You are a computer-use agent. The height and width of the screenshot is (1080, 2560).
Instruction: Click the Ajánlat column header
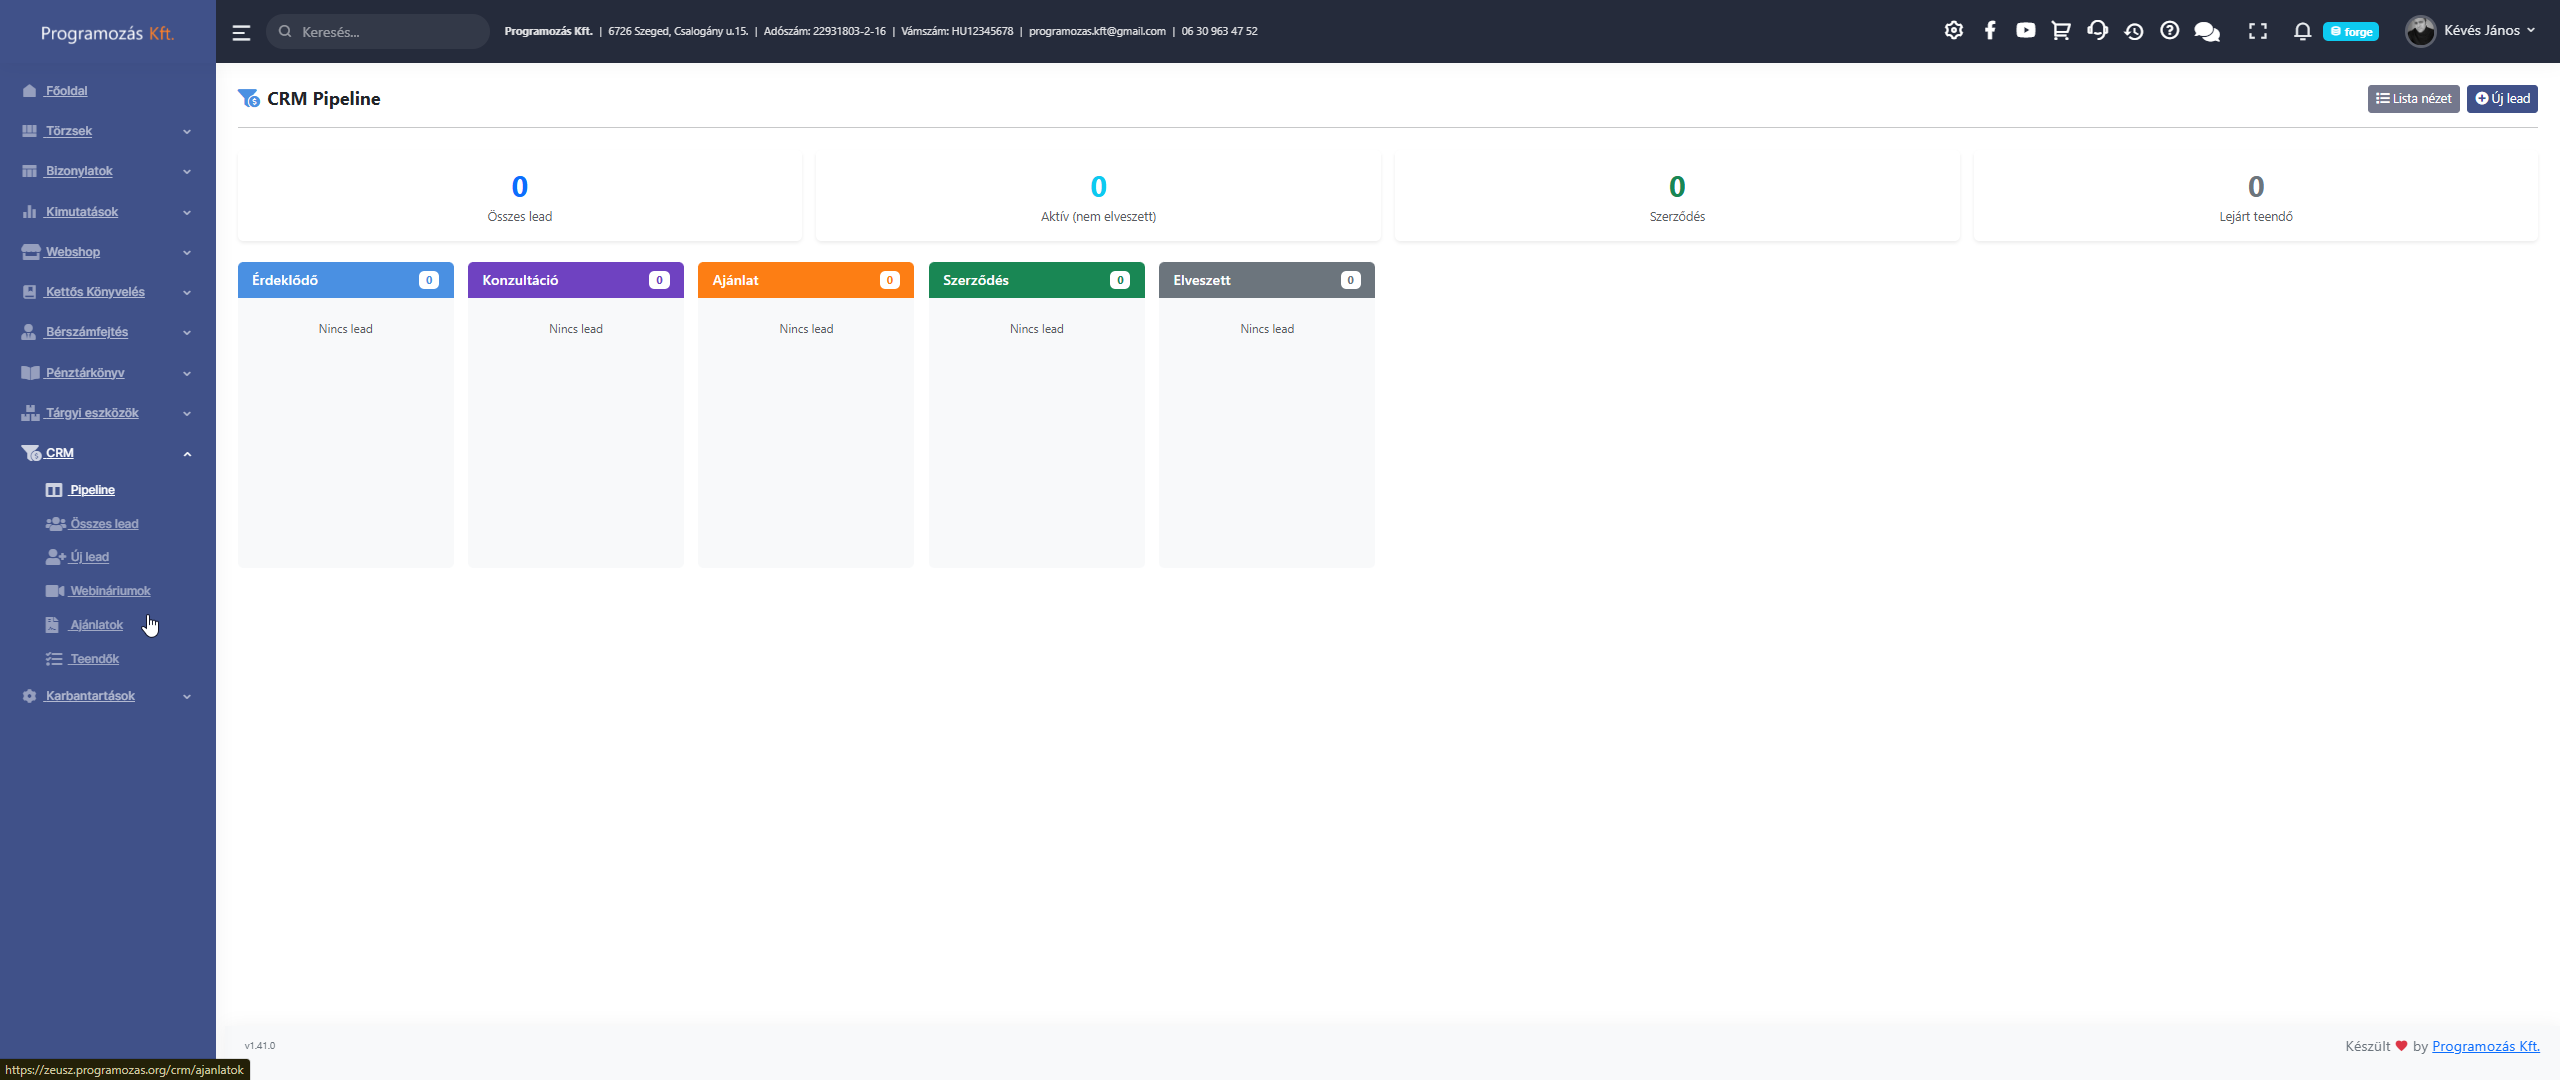[x=805, y=280]
